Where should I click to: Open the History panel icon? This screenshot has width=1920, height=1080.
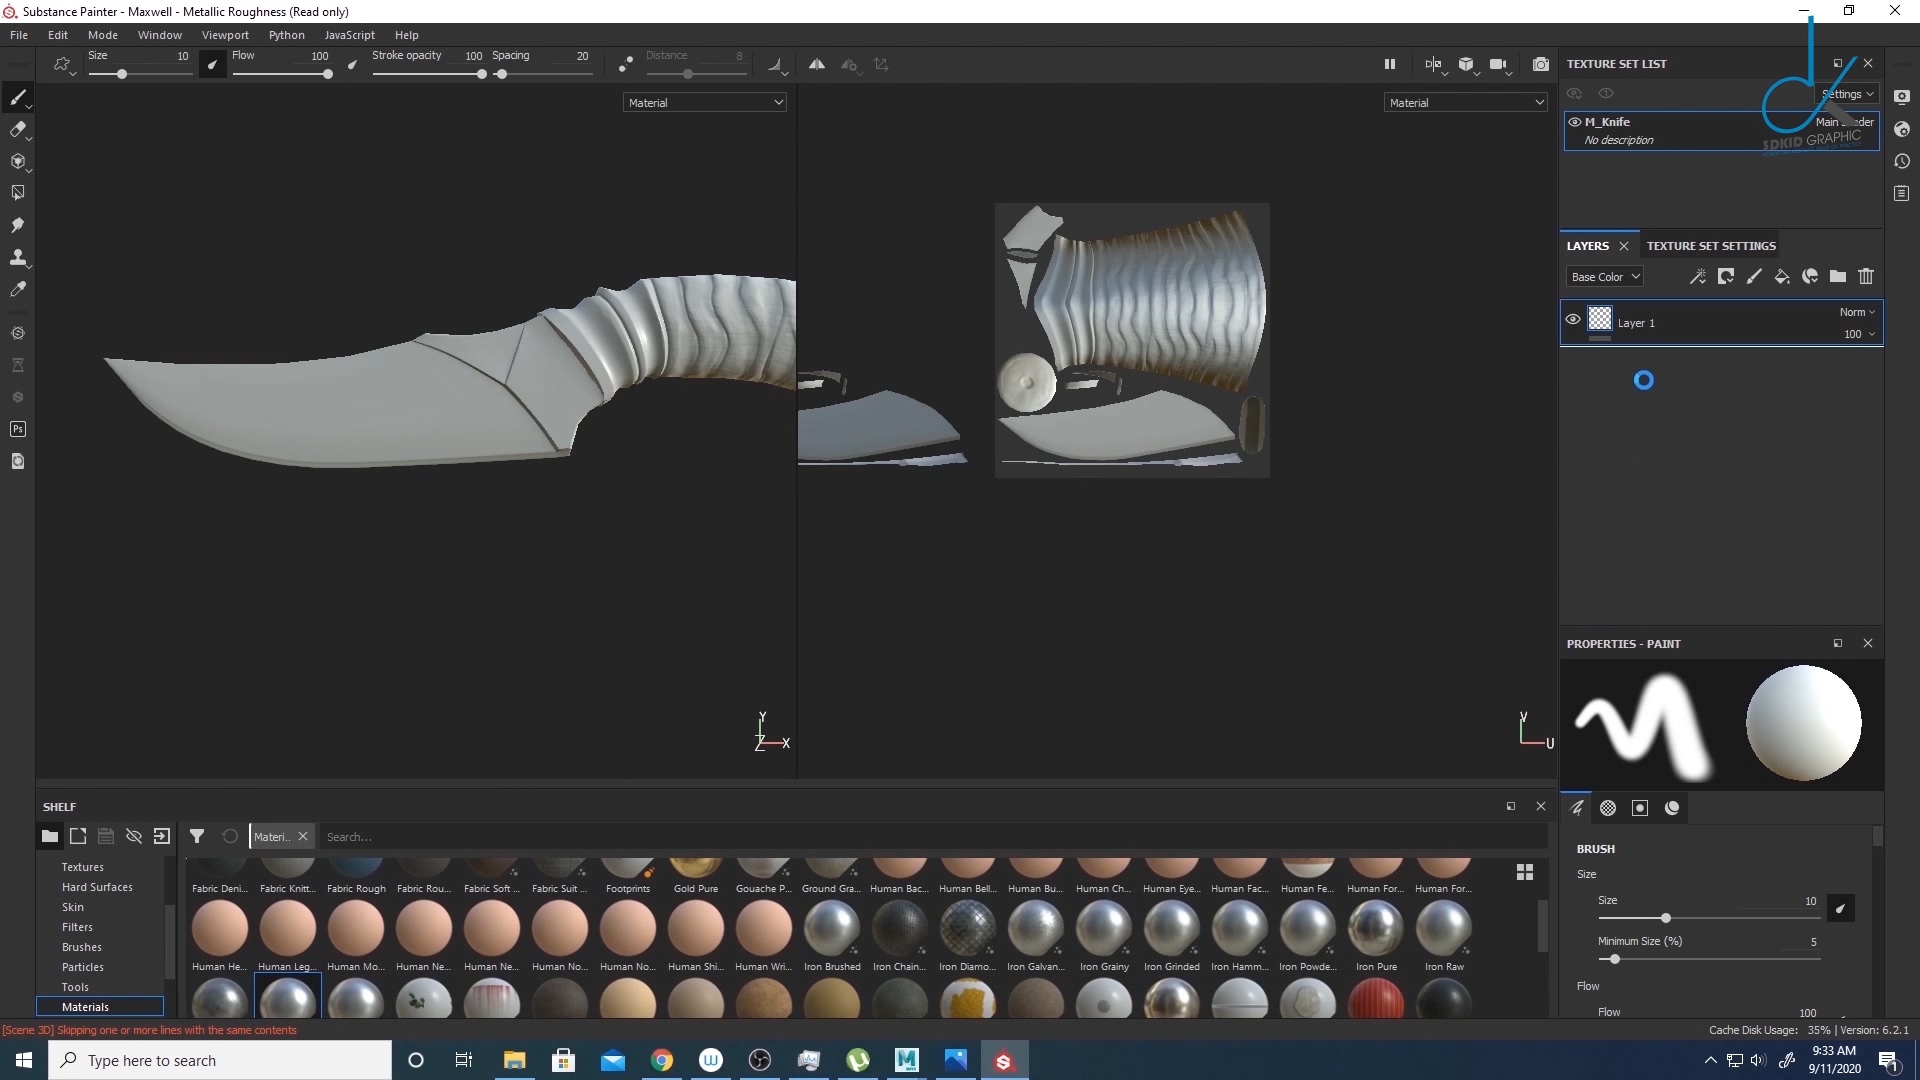1902,161
